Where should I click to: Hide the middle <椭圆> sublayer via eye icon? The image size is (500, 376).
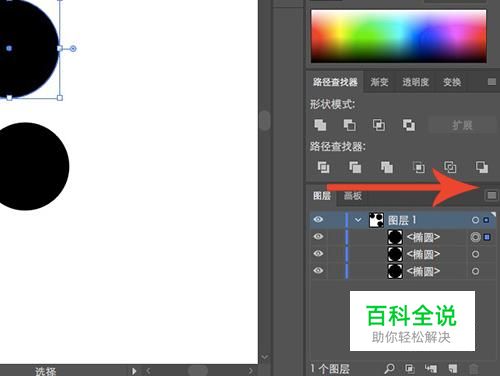tap(318, 253)
